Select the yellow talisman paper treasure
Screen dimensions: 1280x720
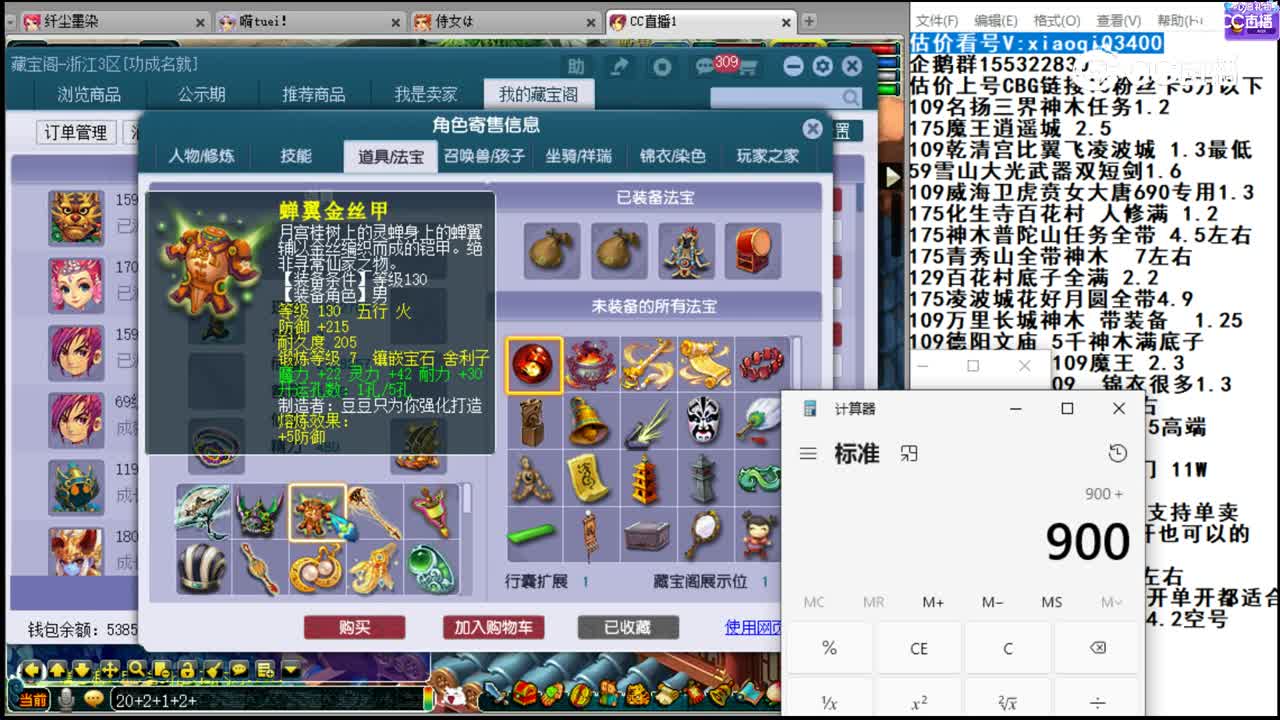(x=591, y=479)
